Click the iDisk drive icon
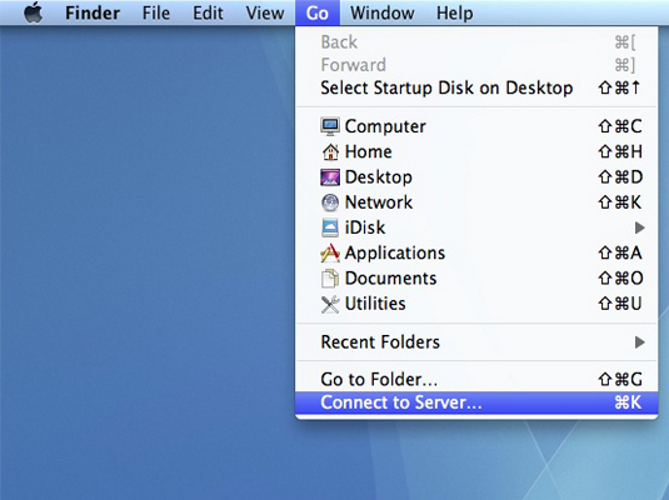This screenshot has width=669, height=500. 330,228
